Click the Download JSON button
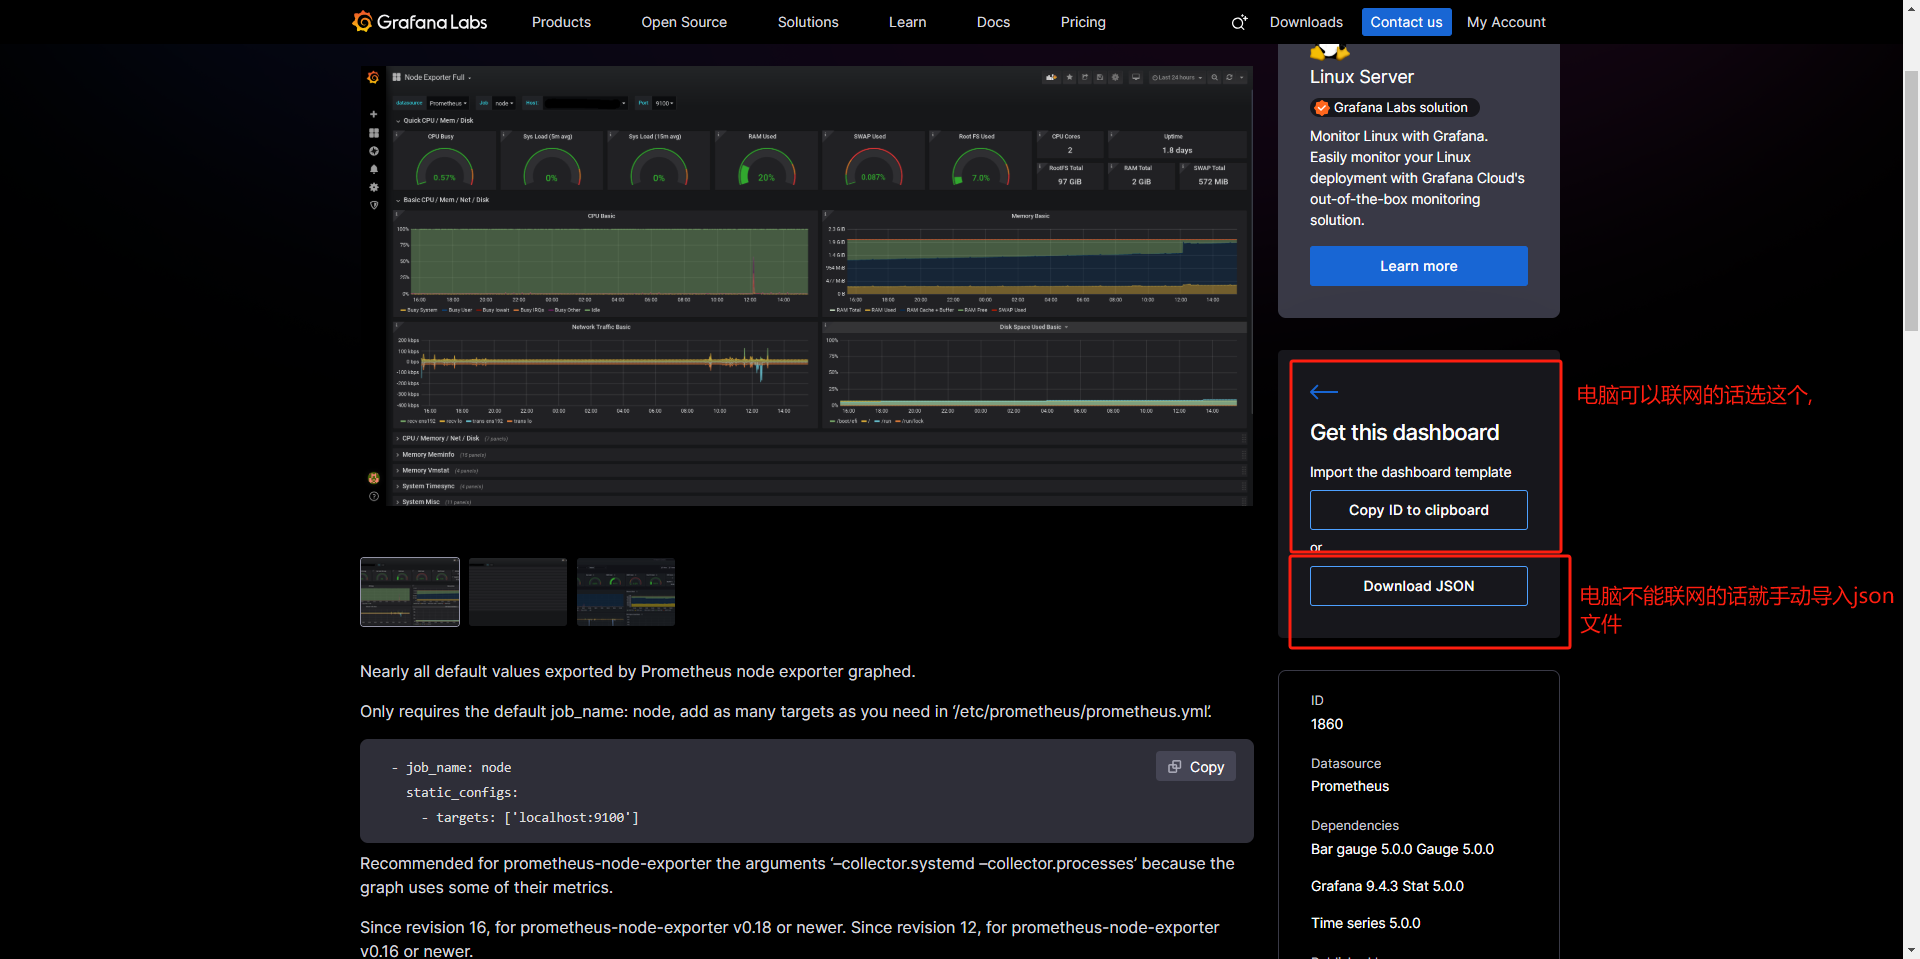The height and width of the screenshot is (959, 1920). click(1418, 586)
